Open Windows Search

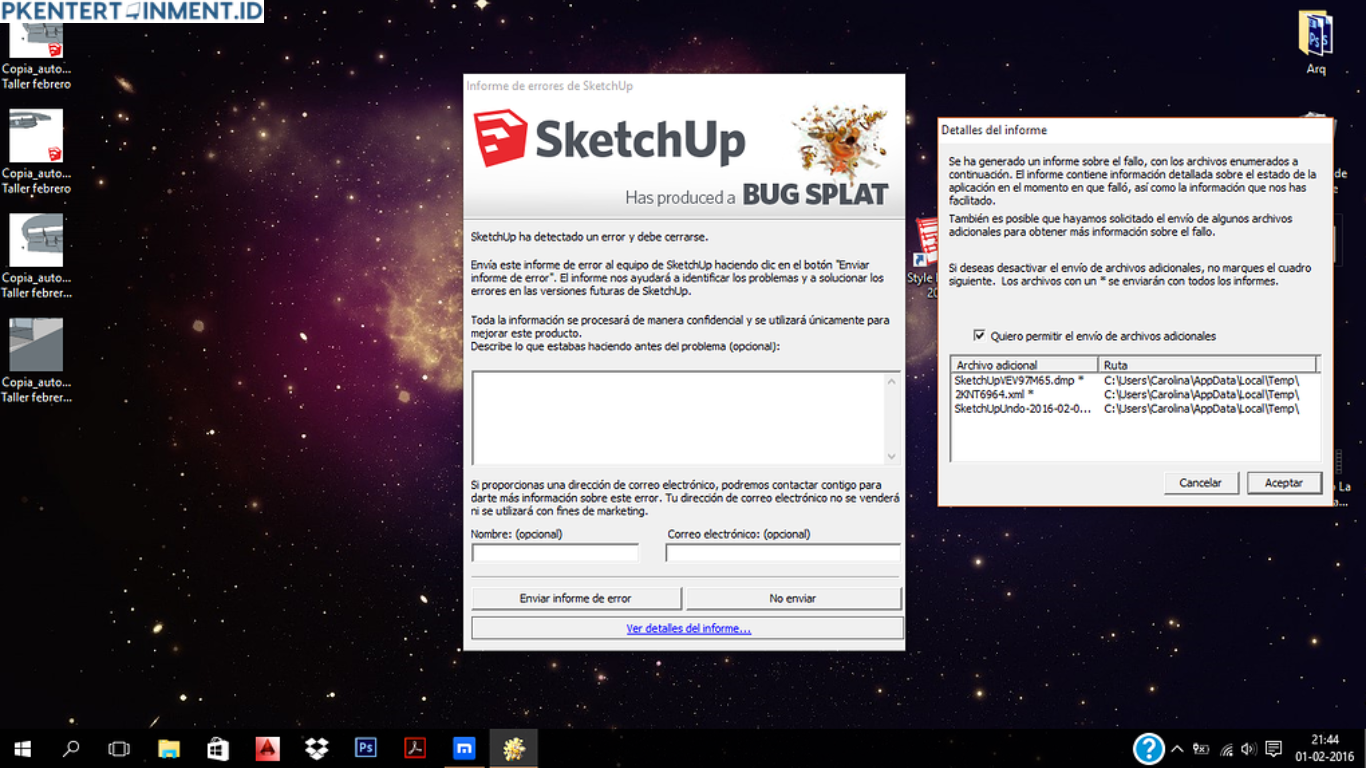69,747
